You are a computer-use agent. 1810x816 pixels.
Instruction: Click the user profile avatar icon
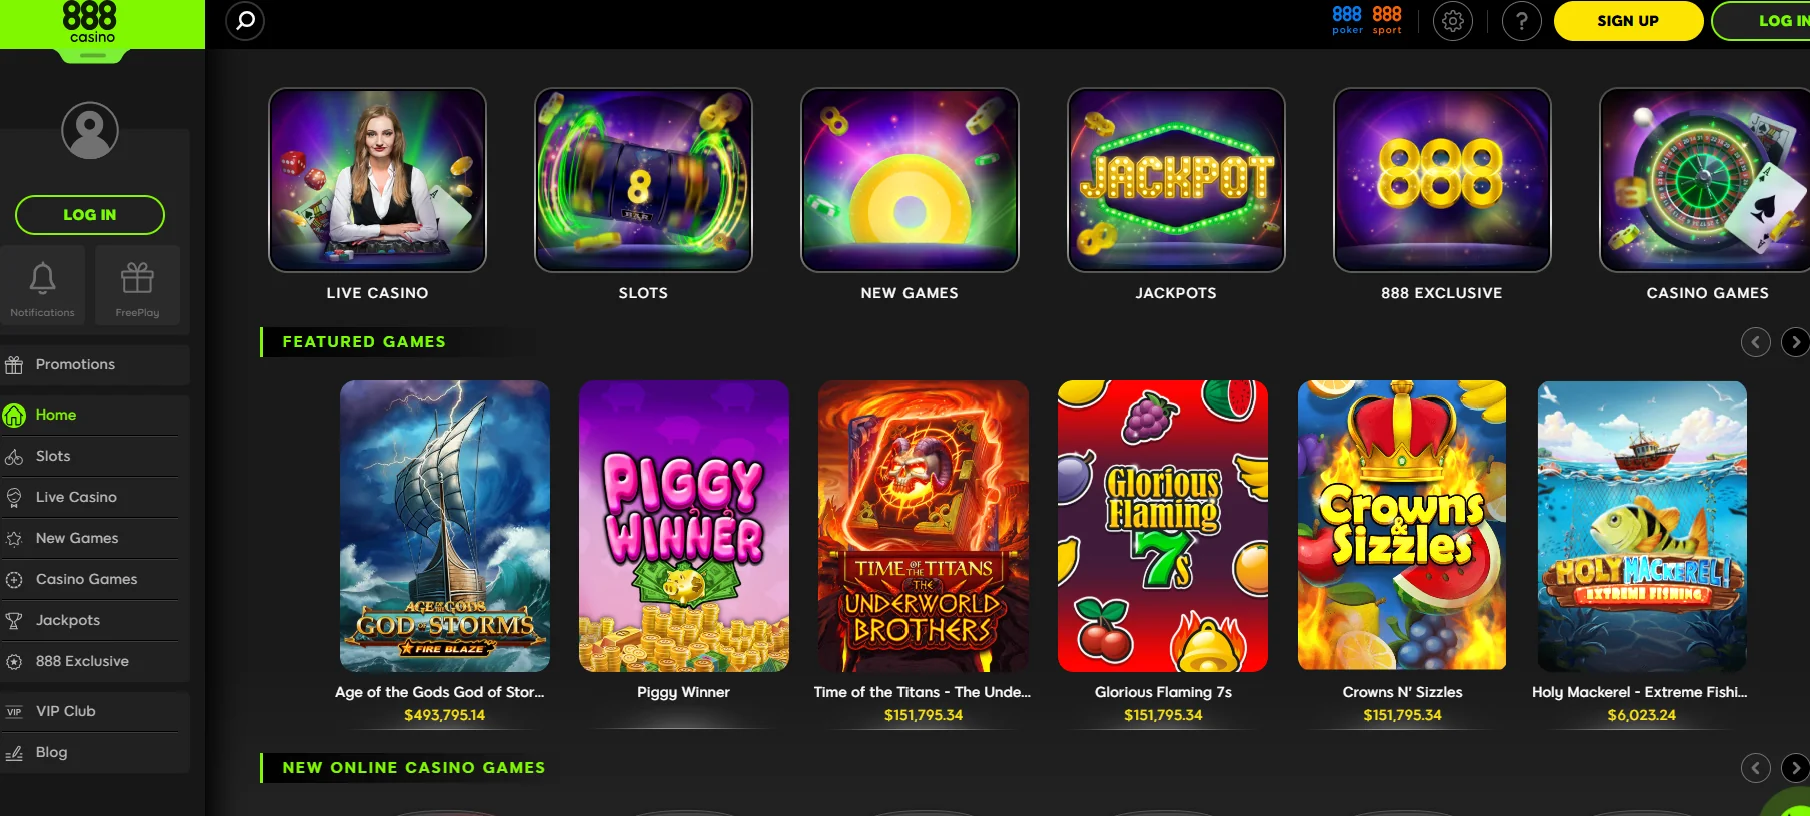90,130
